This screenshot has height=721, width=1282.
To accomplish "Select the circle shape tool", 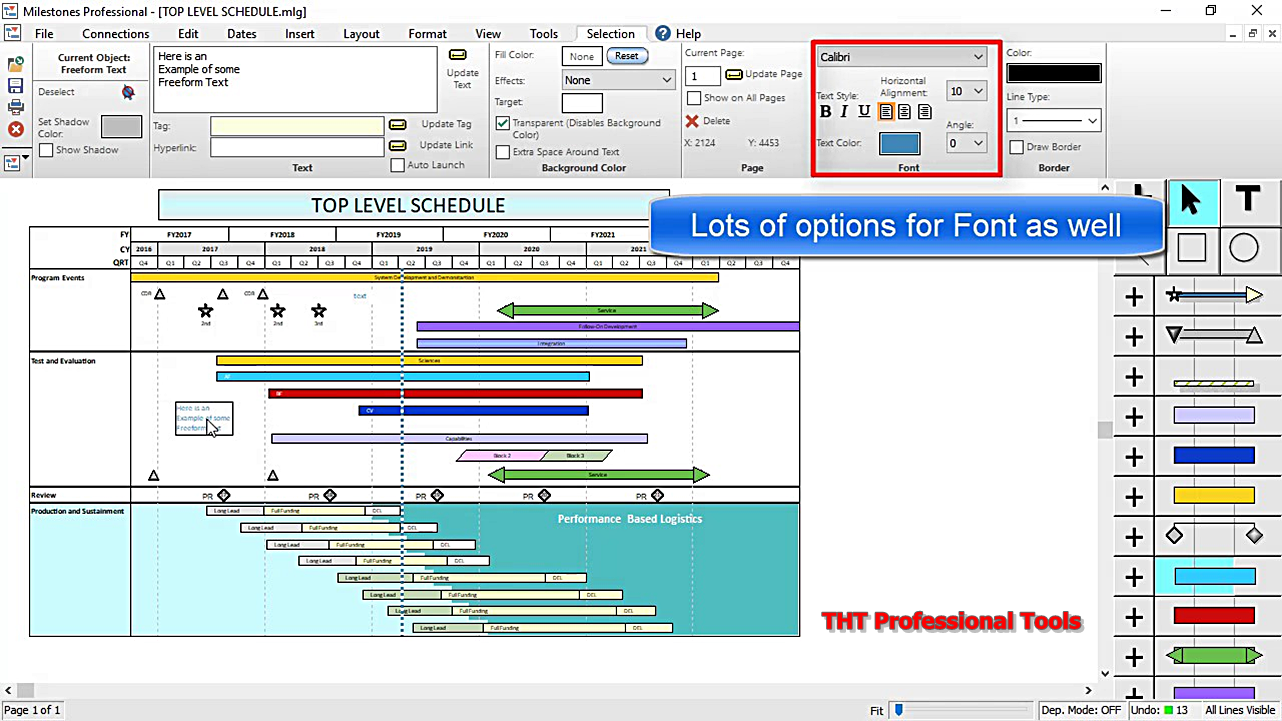I will [1244, 247].
